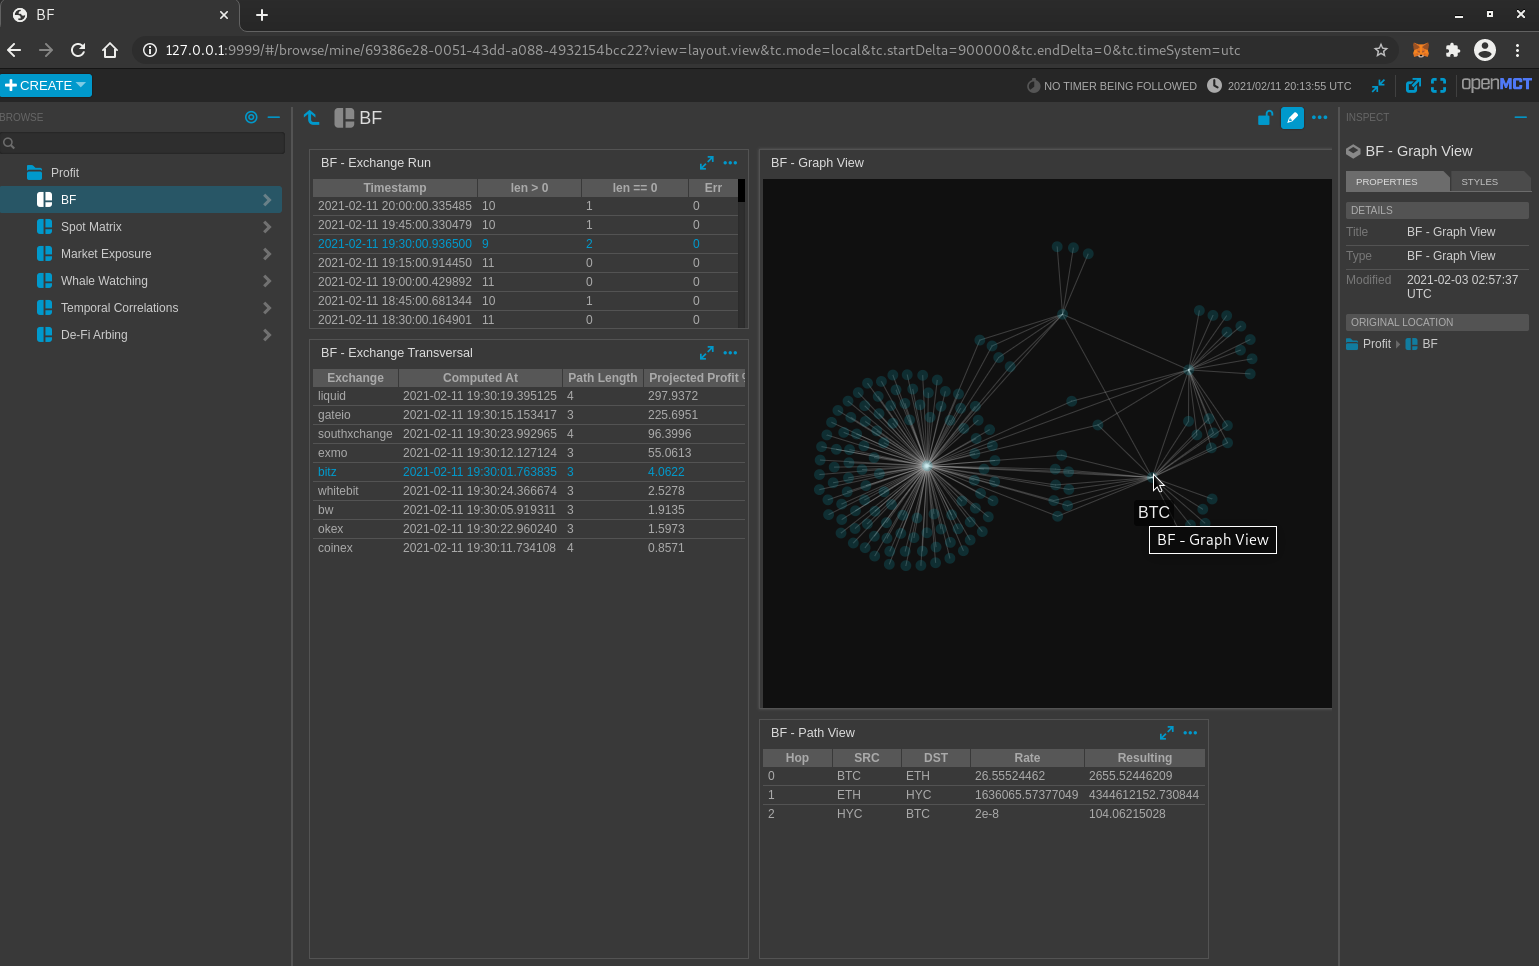Click the edit pencil button
The image size is (1539, 966).
pyautogui.click(x=1292, y=118)
